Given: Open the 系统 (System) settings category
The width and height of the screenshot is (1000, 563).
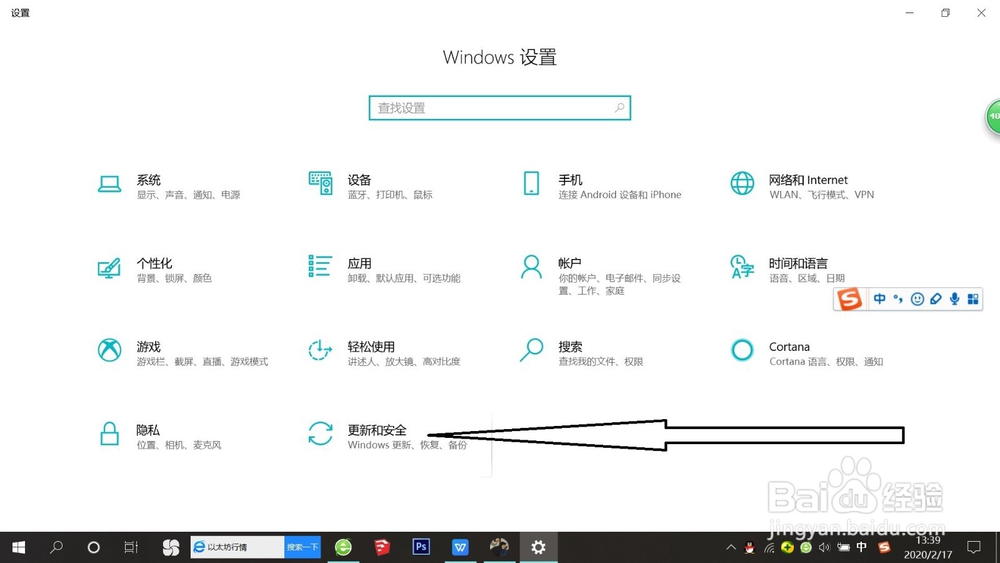Looking at the screenshot, I should [169, 186].
